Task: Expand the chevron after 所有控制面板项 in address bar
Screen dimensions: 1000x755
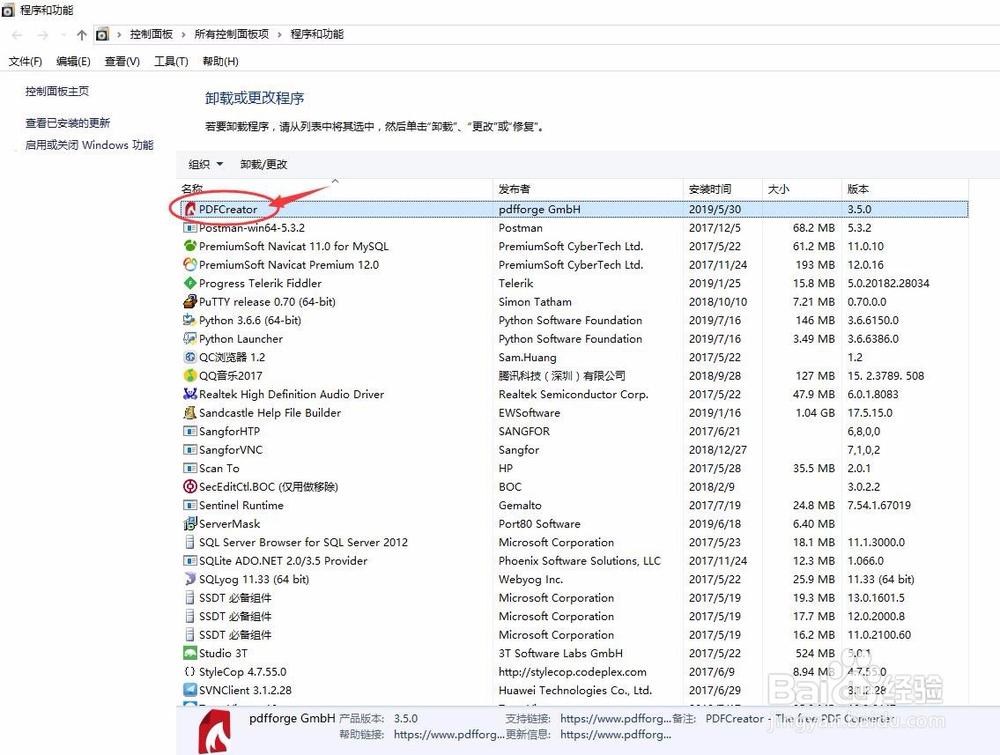Action: click(x=279, y=34)
